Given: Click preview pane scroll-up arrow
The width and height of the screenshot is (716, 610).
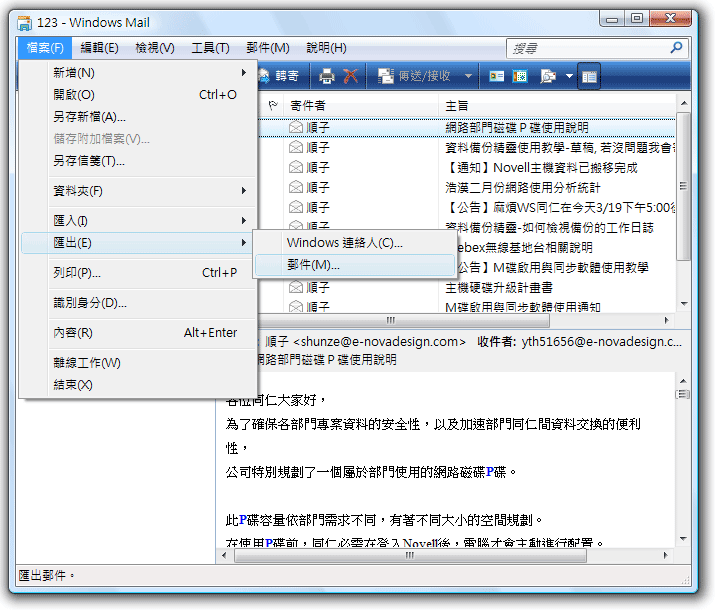Looking at the screenshot, I should click(x=683, y=381).
